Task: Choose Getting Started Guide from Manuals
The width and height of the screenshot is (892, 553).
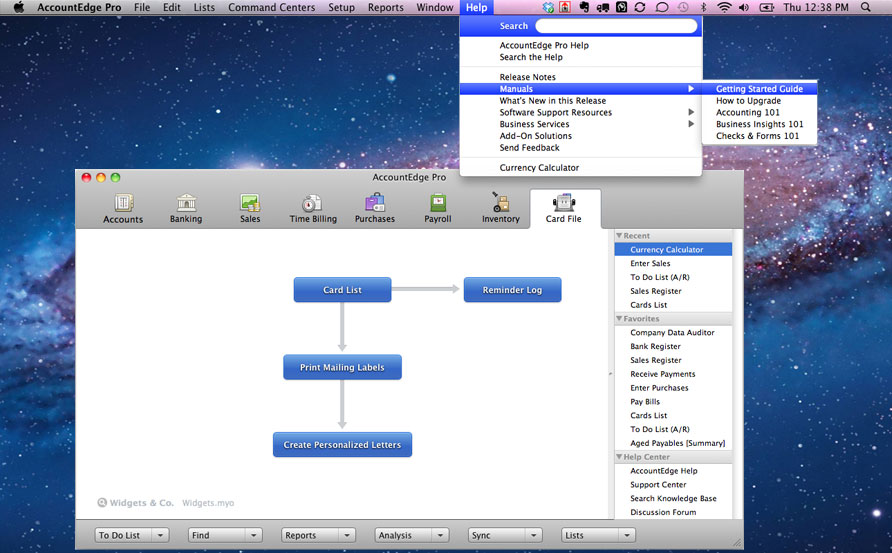Action: click(759, 89)
